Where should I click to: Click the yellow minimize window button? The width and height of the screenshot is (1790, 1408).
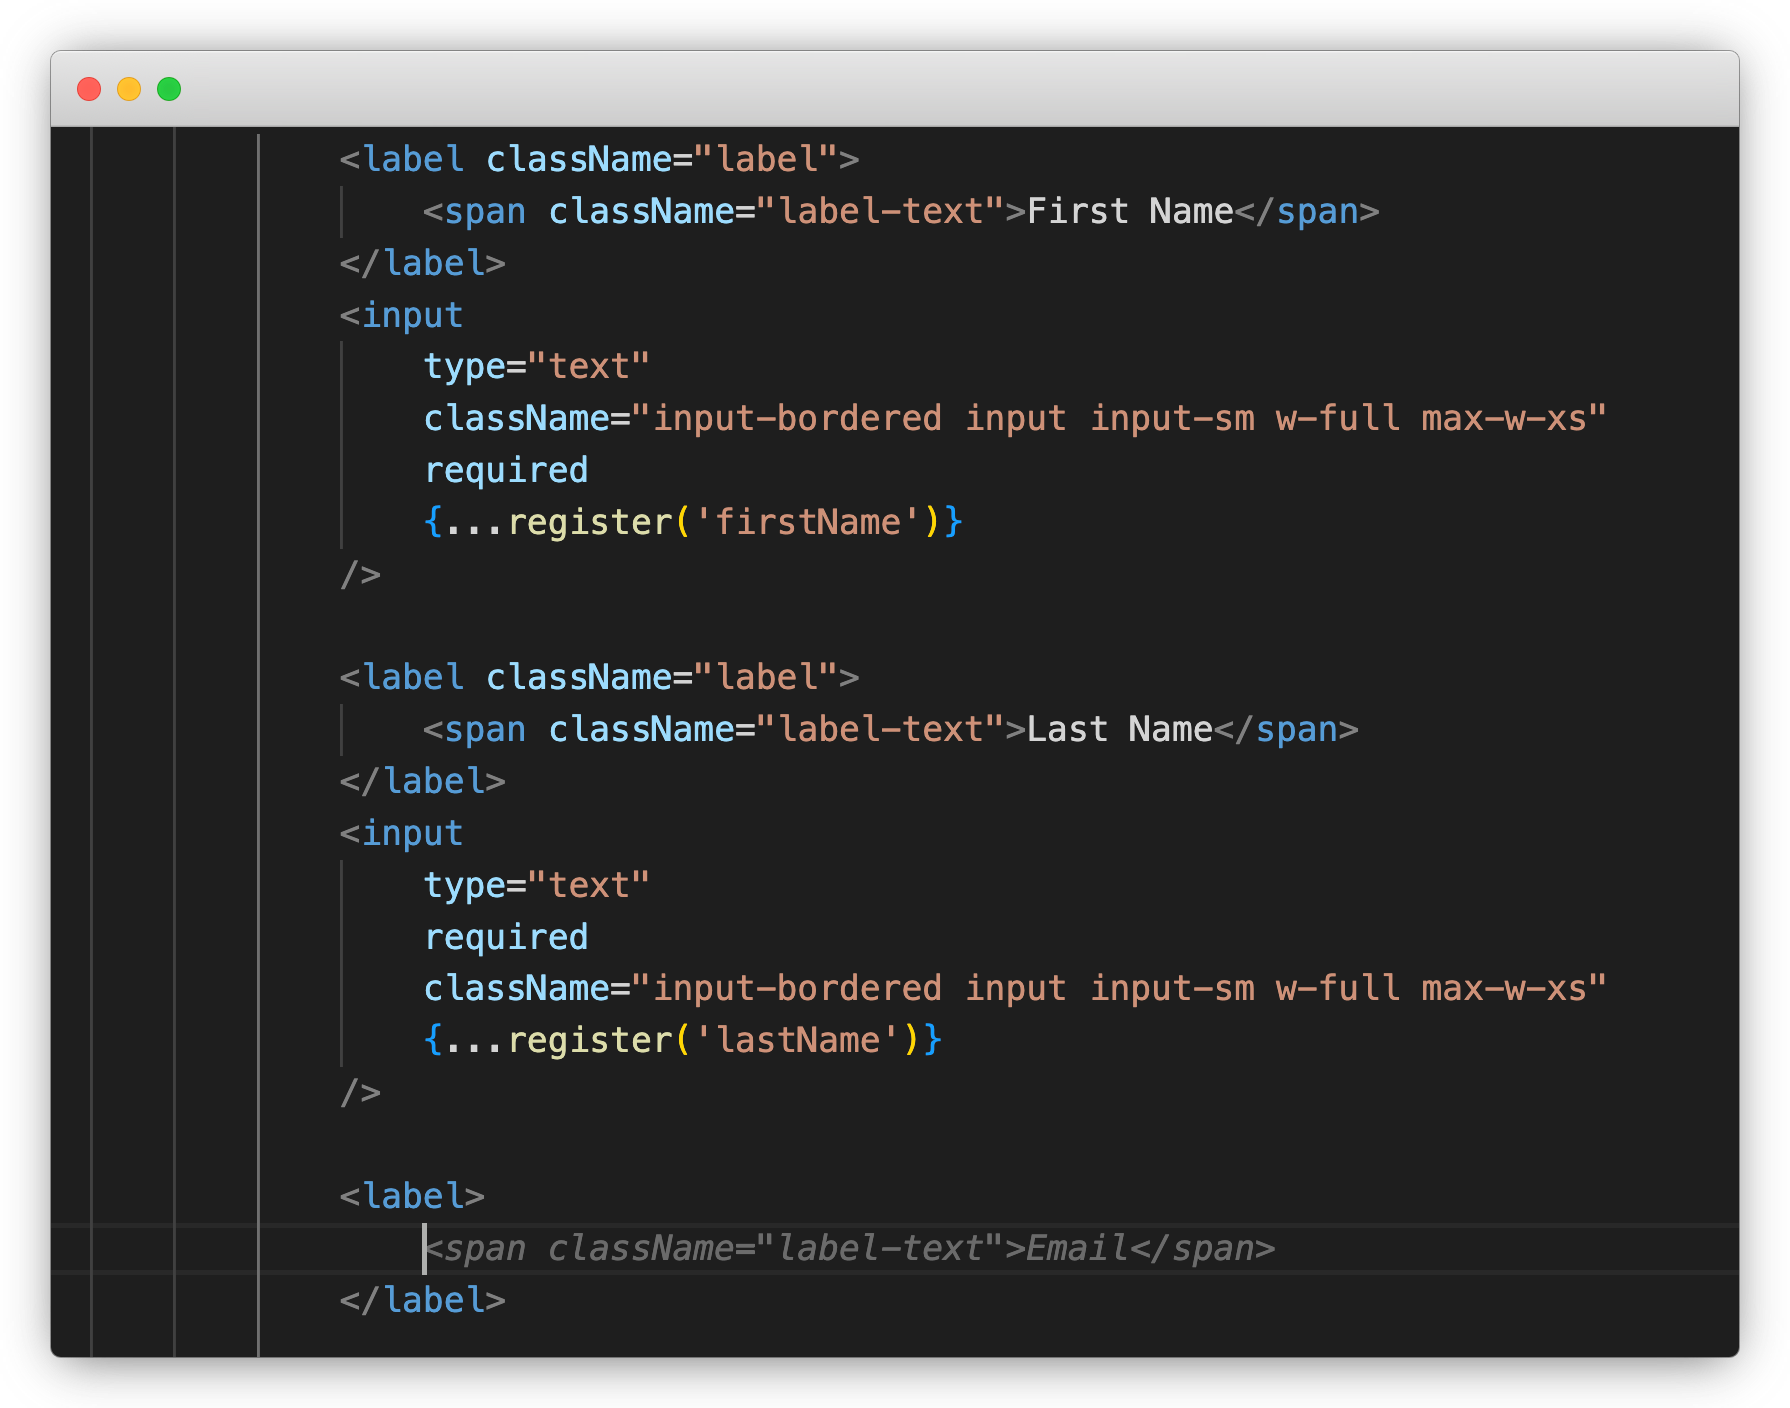129,89
